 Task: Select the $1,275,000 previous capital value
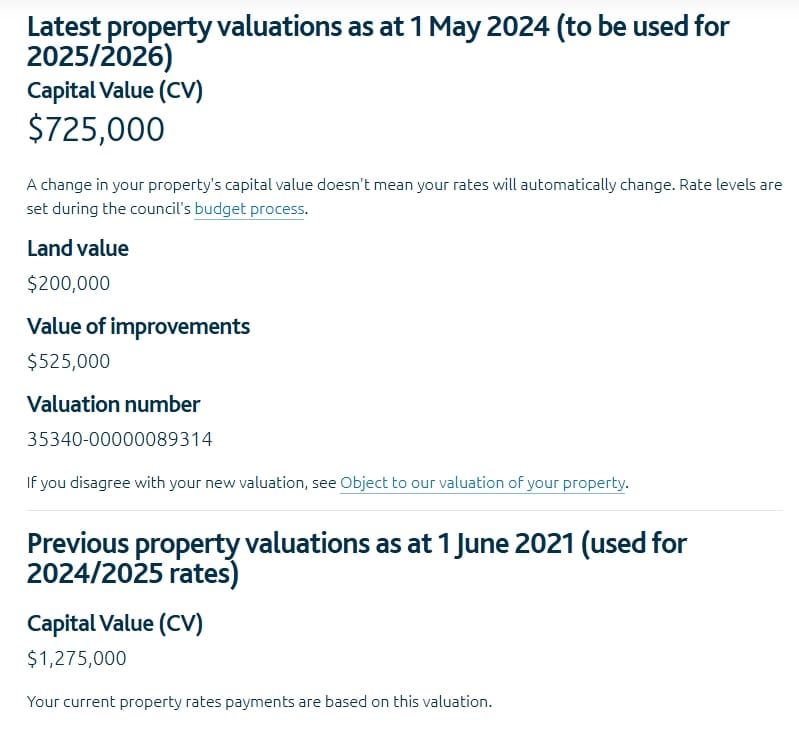[76, 659]
